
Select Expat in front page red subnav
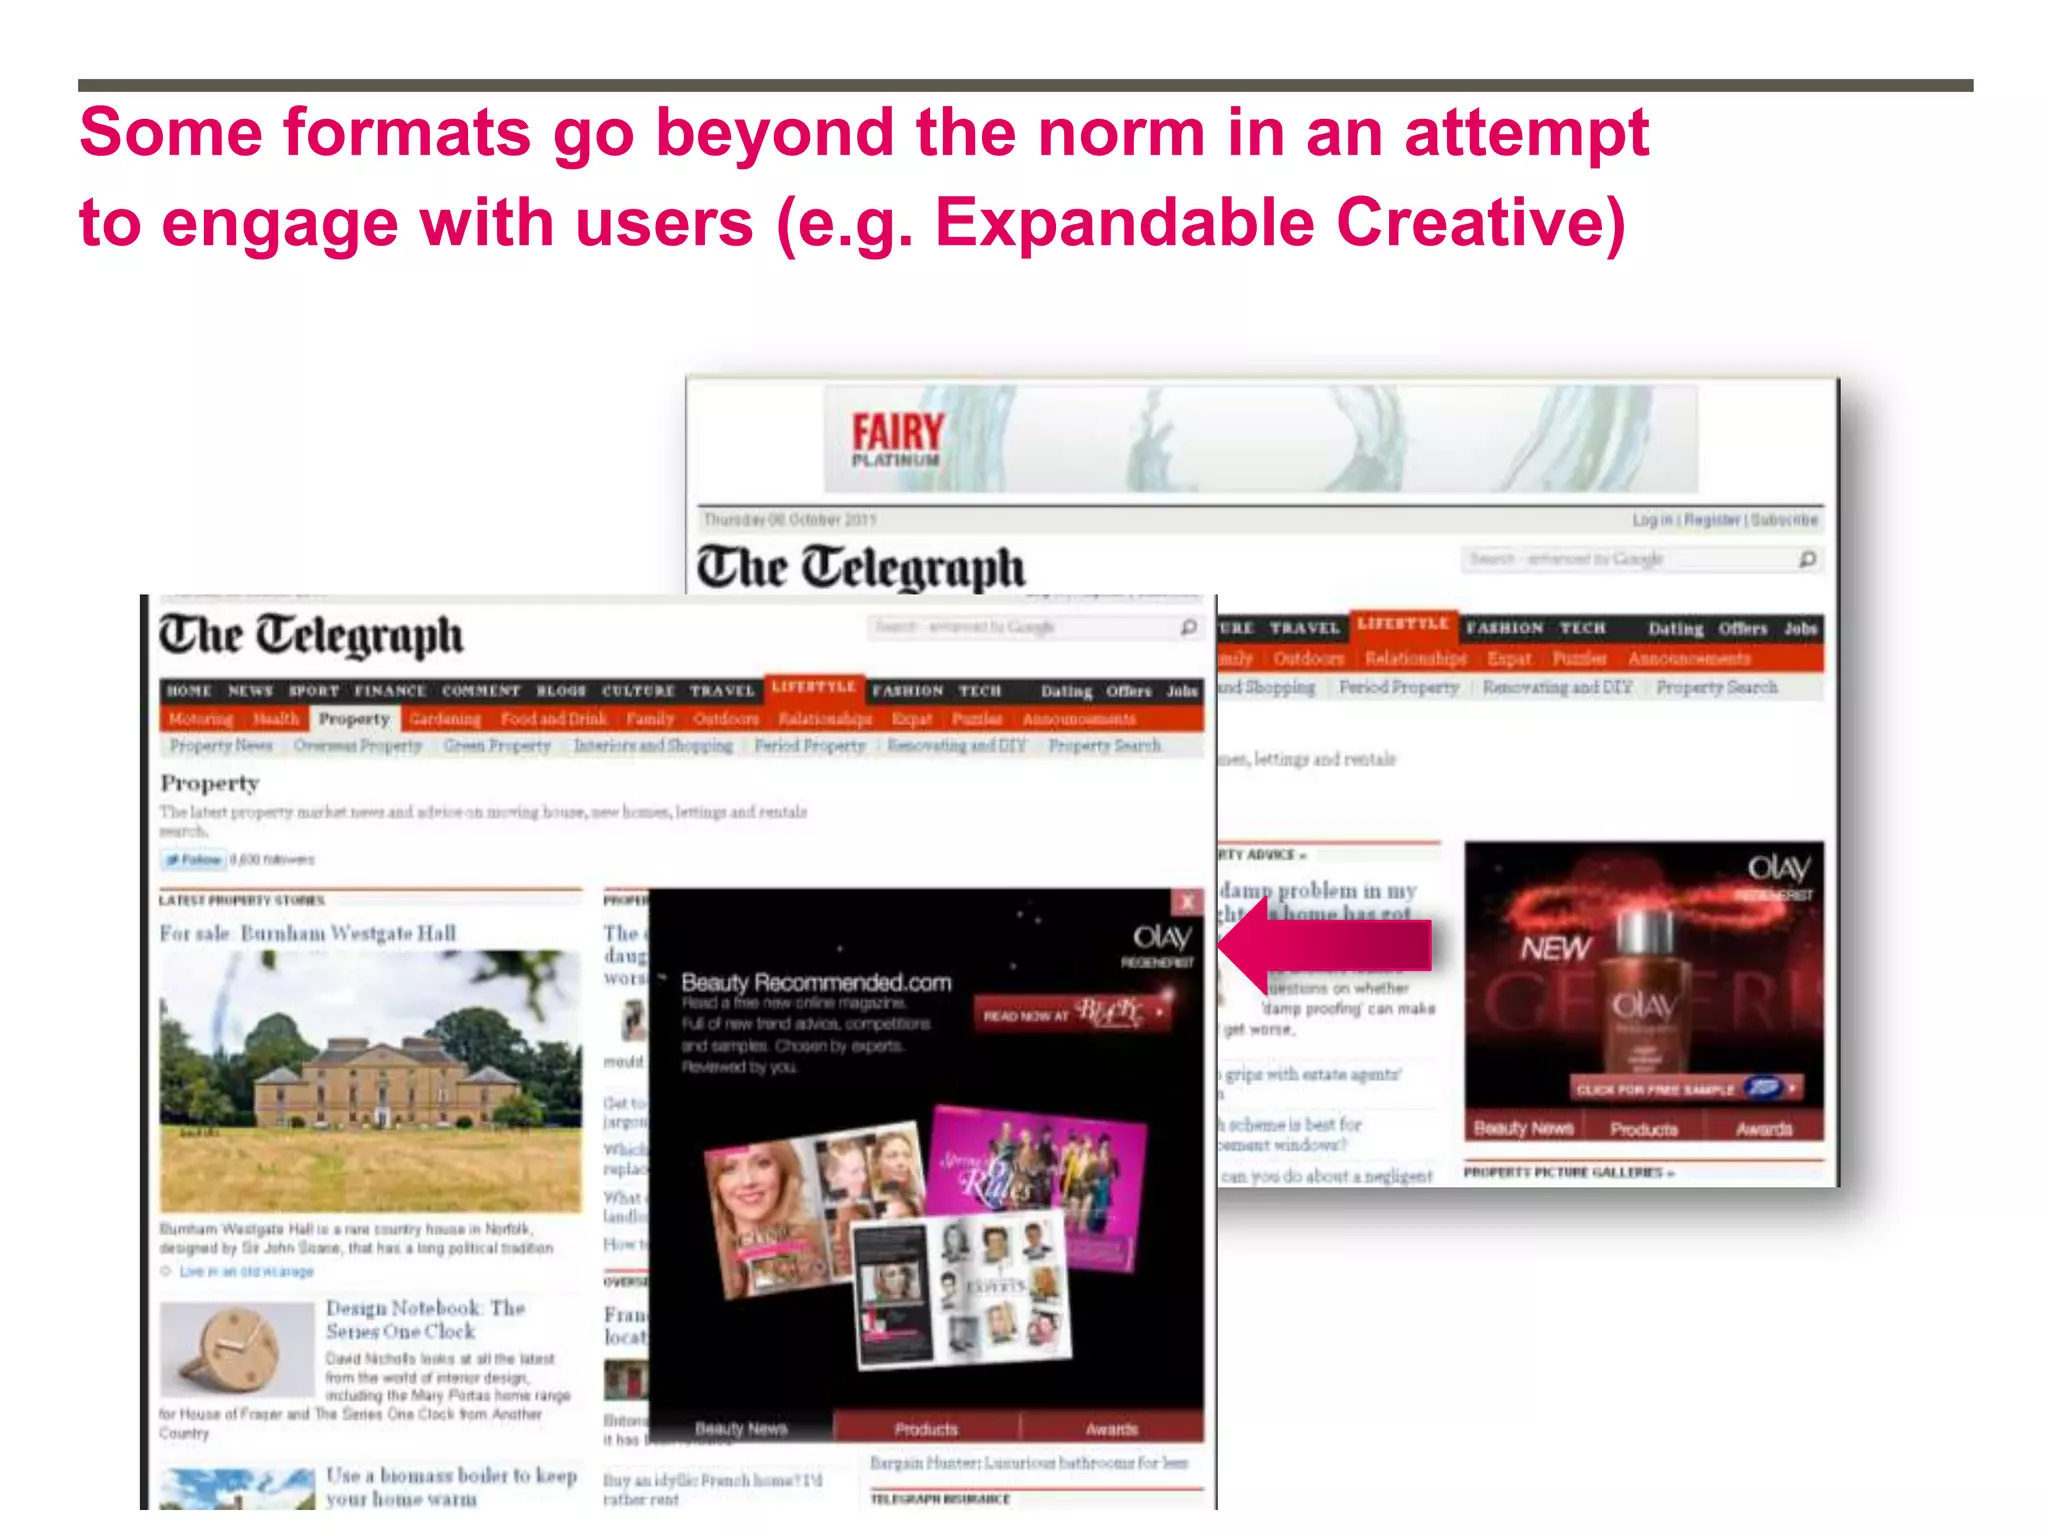(911, 719)
